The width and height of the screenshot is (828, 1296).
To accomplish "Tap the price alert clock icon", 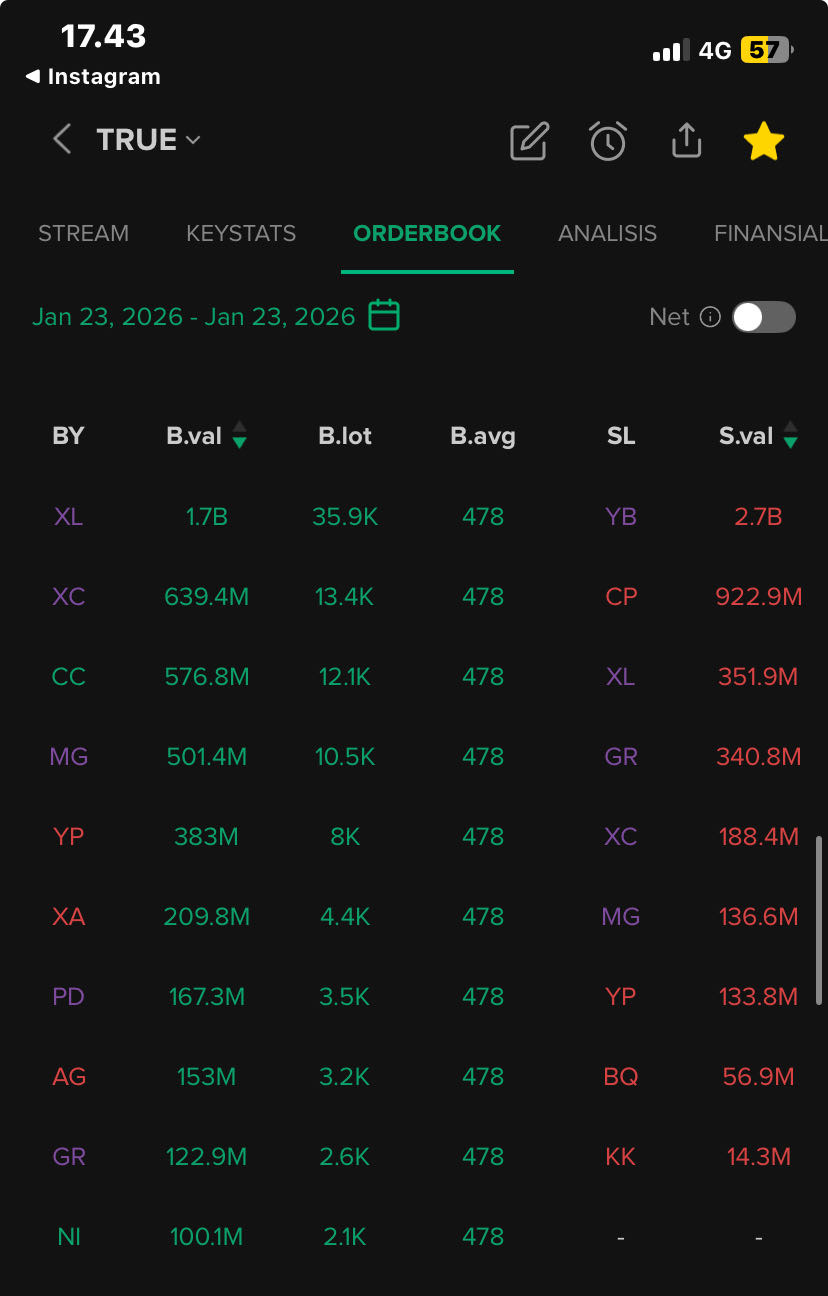I will click(x=608, y=141).
